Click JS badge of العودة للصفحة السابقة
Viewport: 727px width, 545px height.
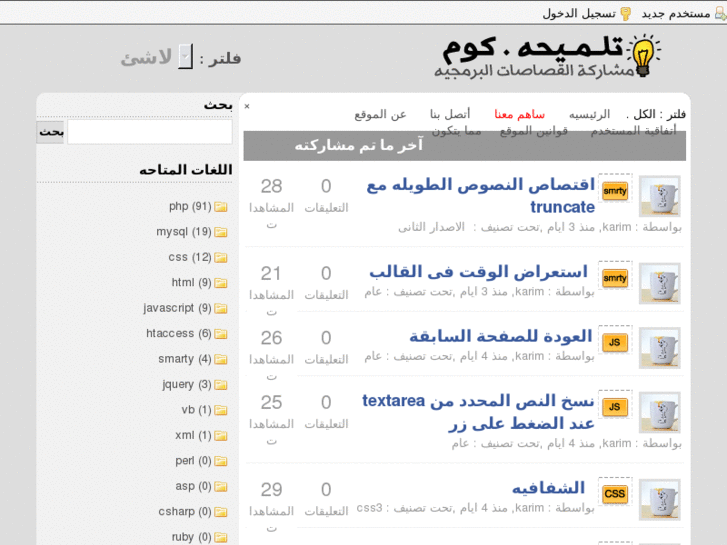[x=615, y=343]
